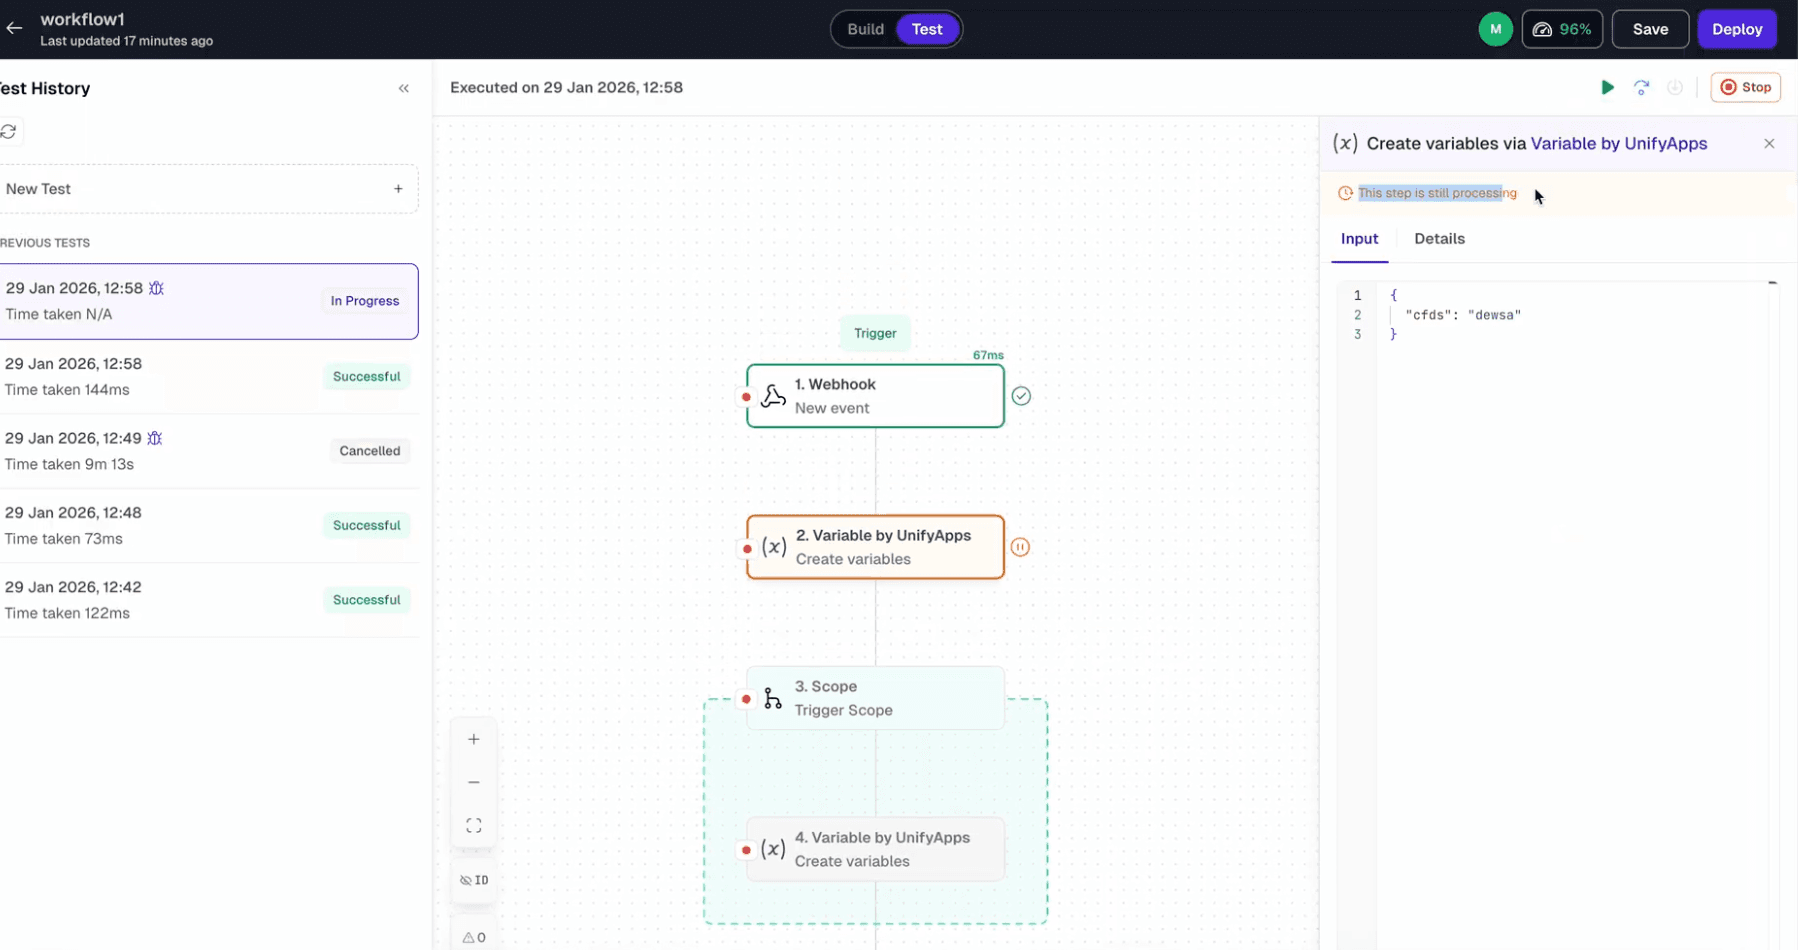Collapse the Test History panel
The image size is (1798, 950).
(404, 89)
